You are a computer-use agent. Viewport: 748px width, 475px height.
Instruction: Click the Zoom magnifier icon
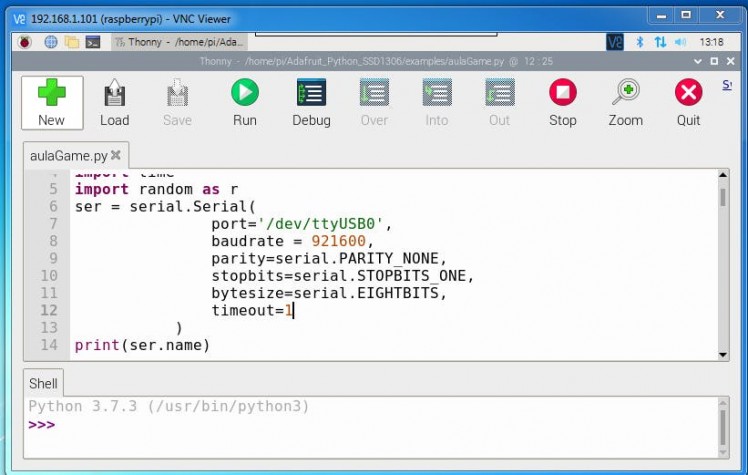click(x=625, y=103)
